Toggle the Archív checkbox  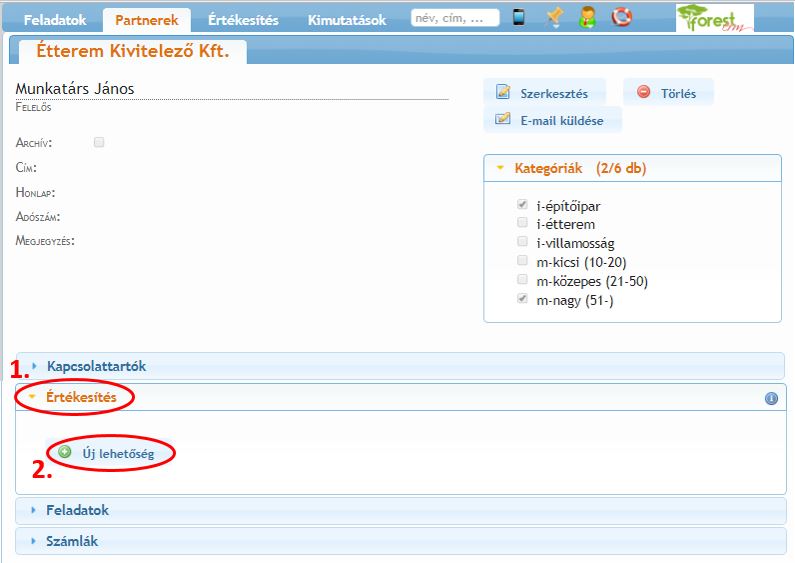(99, 143)
